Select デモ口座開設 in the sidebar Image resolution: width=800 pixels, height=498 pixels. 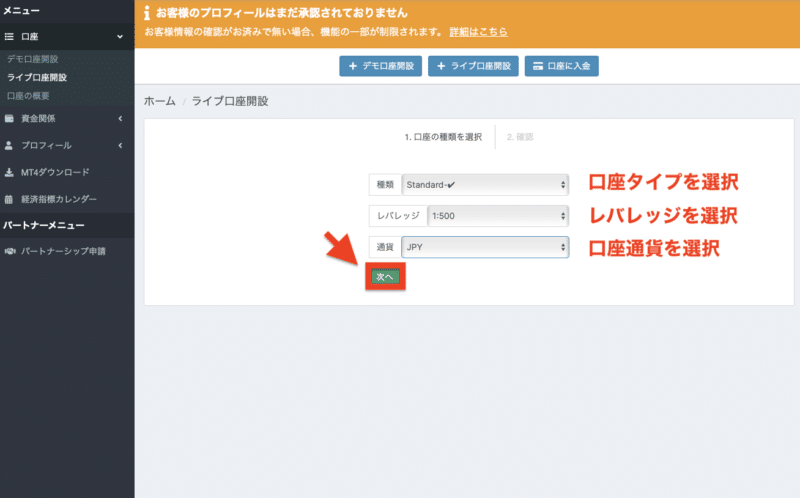[x=33, y=59]
